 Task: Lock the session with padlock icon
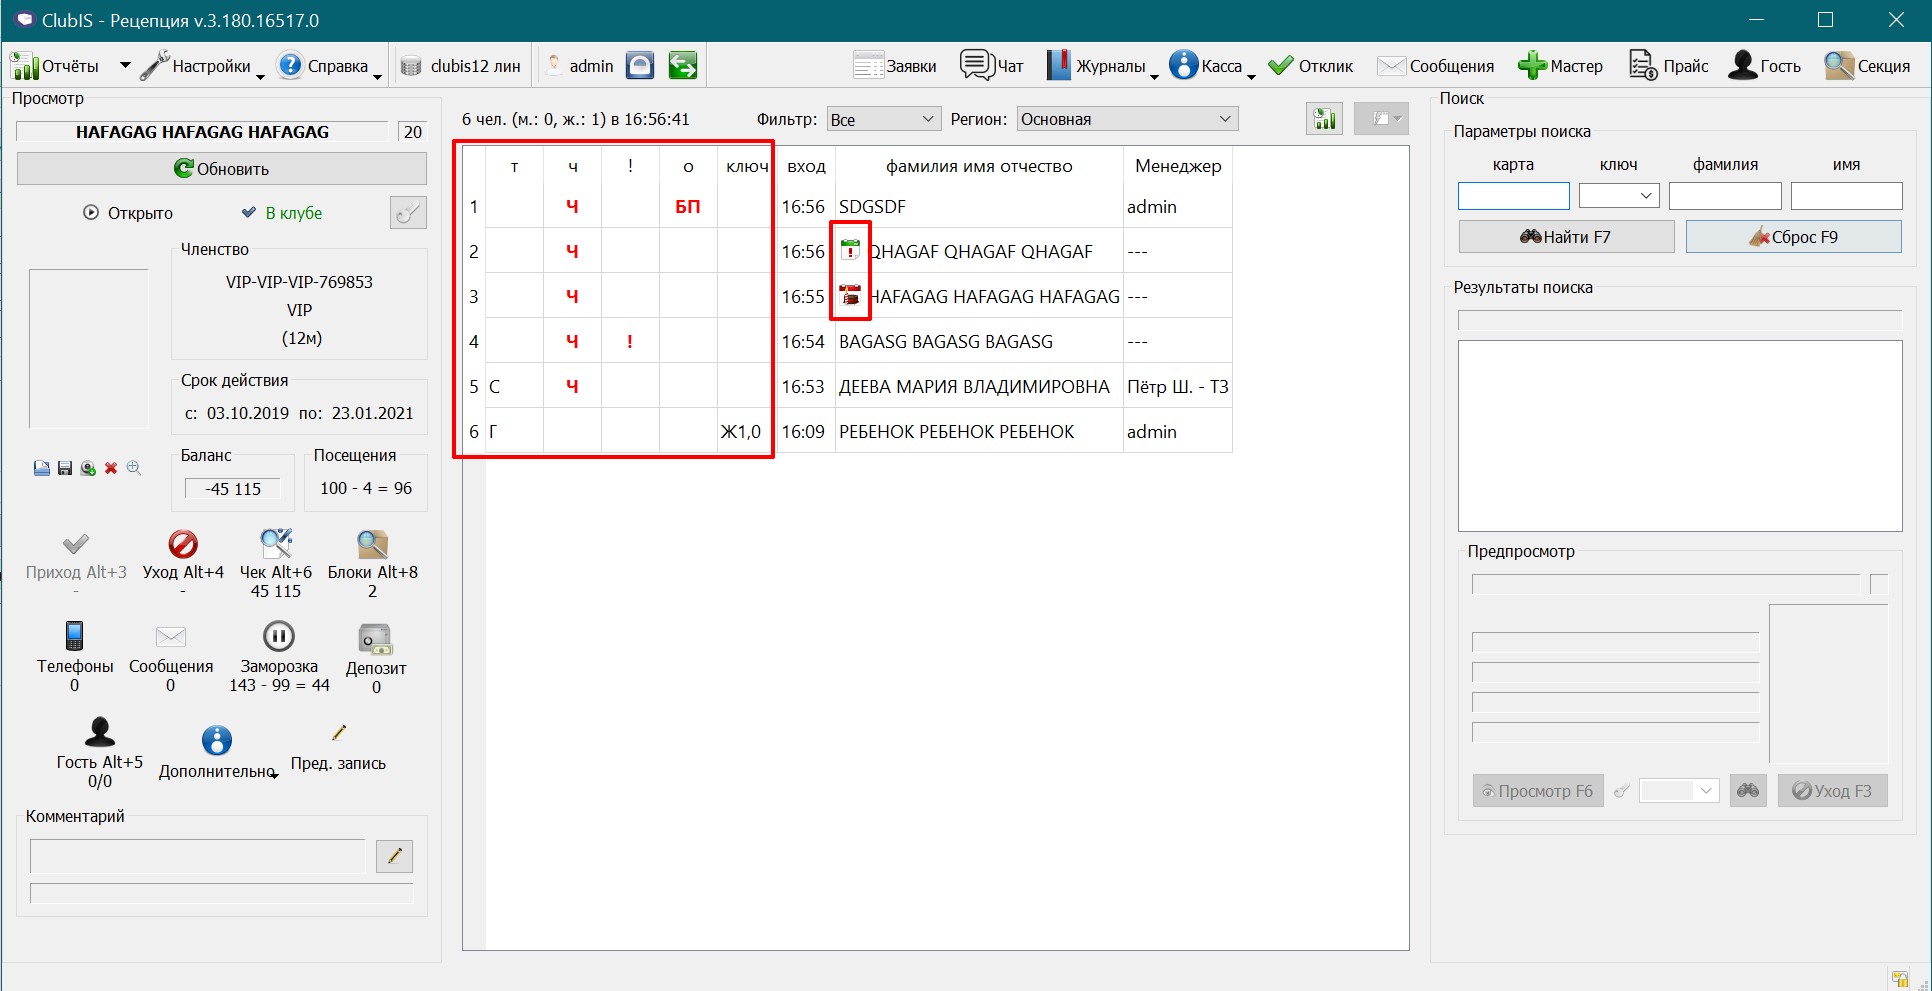tap(640, 66)
